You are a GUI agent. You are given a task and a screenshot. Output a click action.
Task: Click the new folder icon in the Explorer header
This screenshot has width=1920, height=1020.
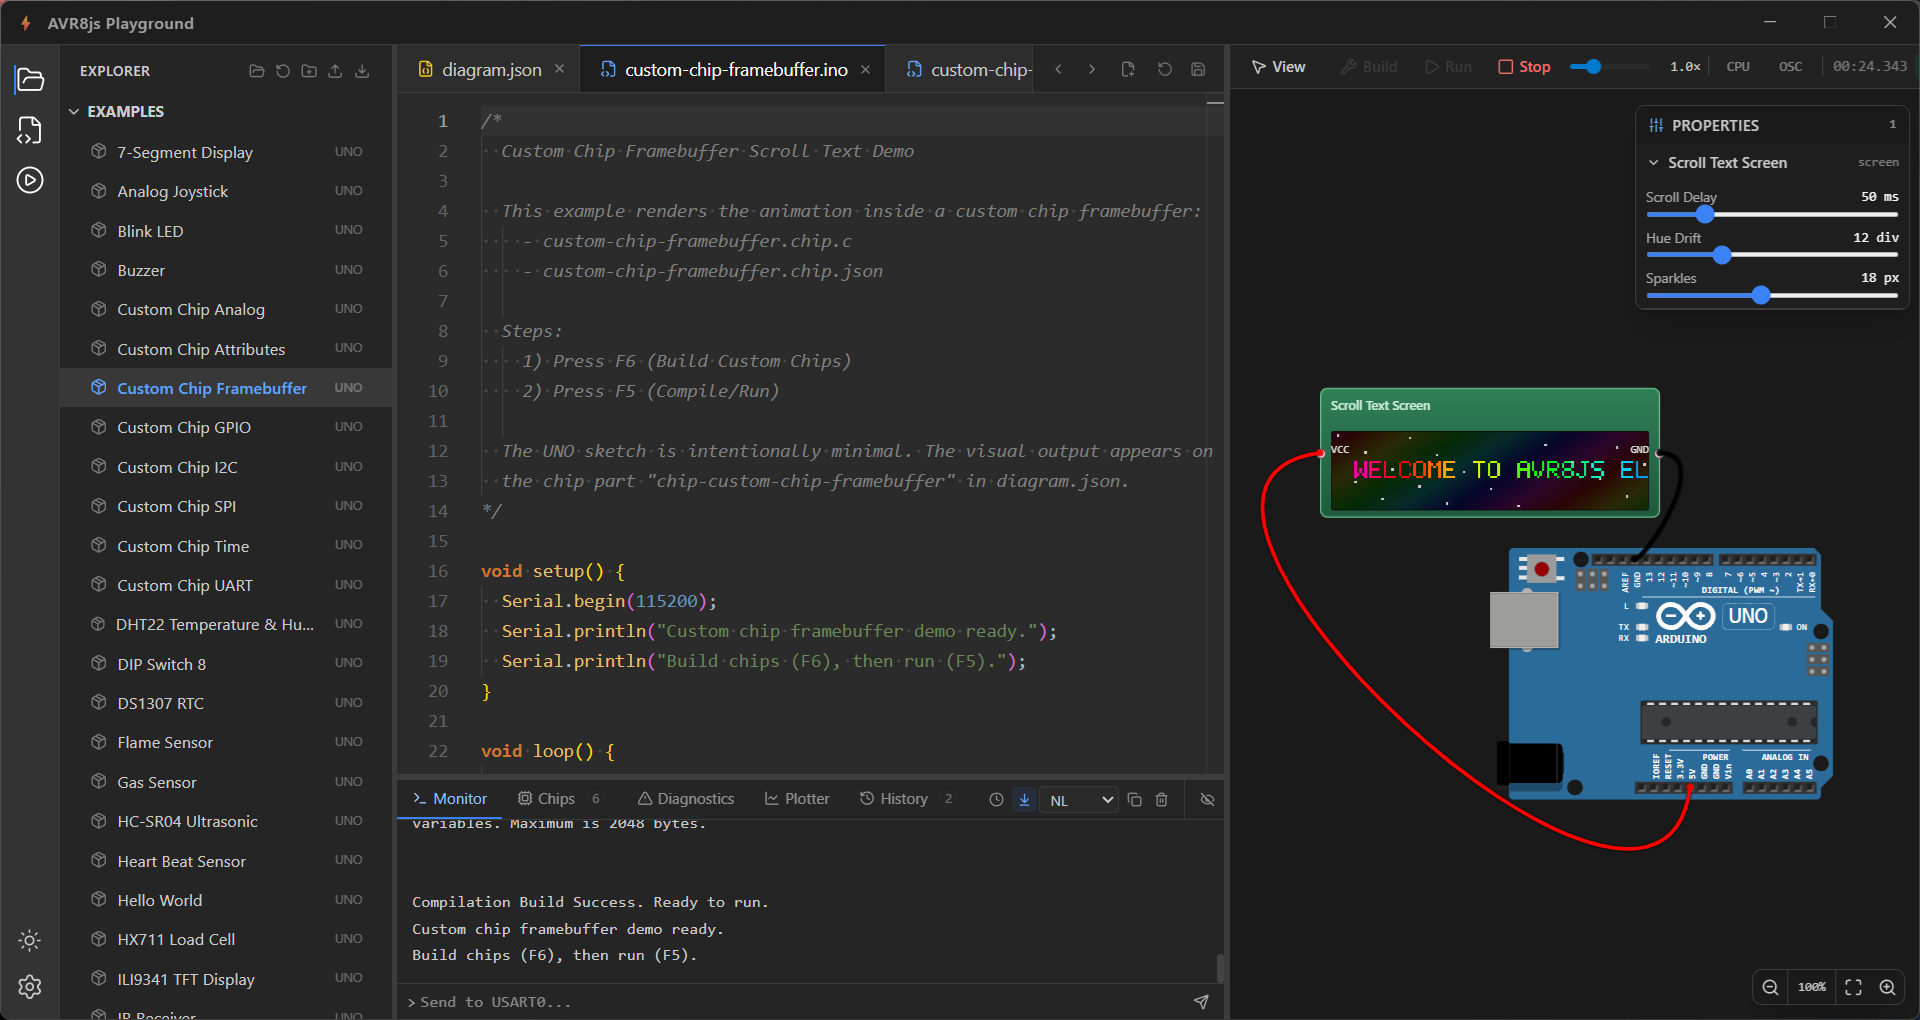pyautogui.click(x=309, y=71)
